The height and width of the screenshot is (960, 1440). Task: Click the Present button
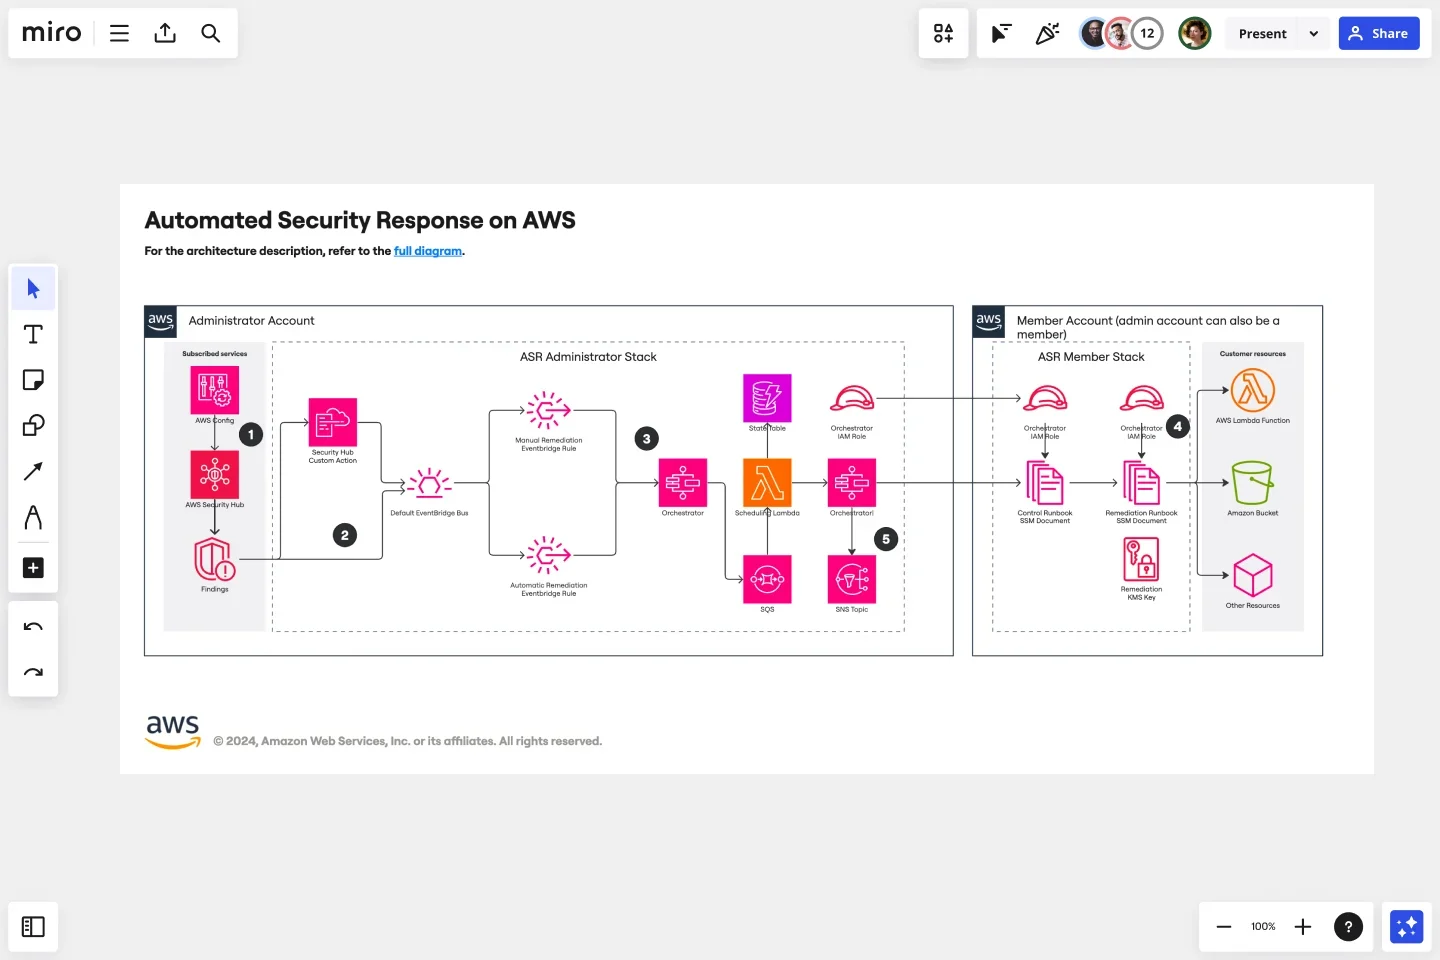point(1262,33)
